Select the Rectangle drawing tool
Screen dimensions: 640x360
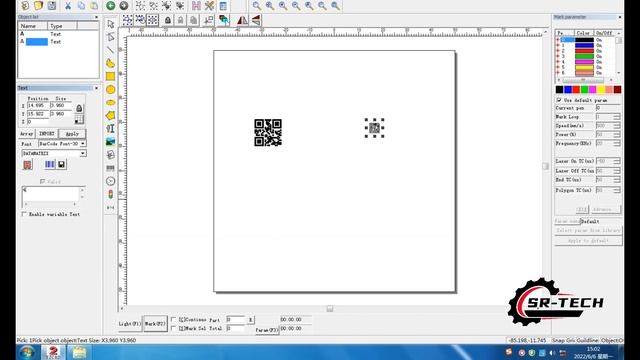pos(110,76)
